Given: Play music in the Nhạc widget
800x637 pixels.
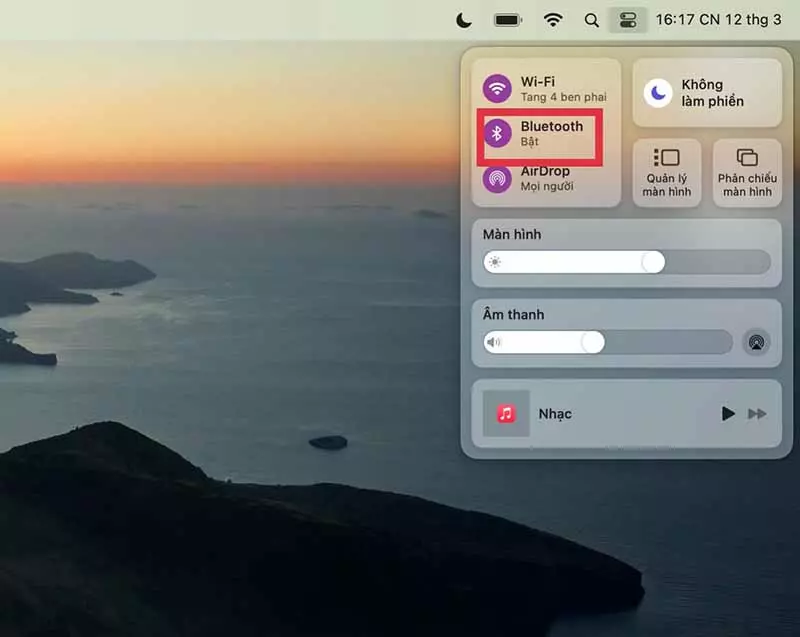Looking at the screenshot, I should click(728, 414).
